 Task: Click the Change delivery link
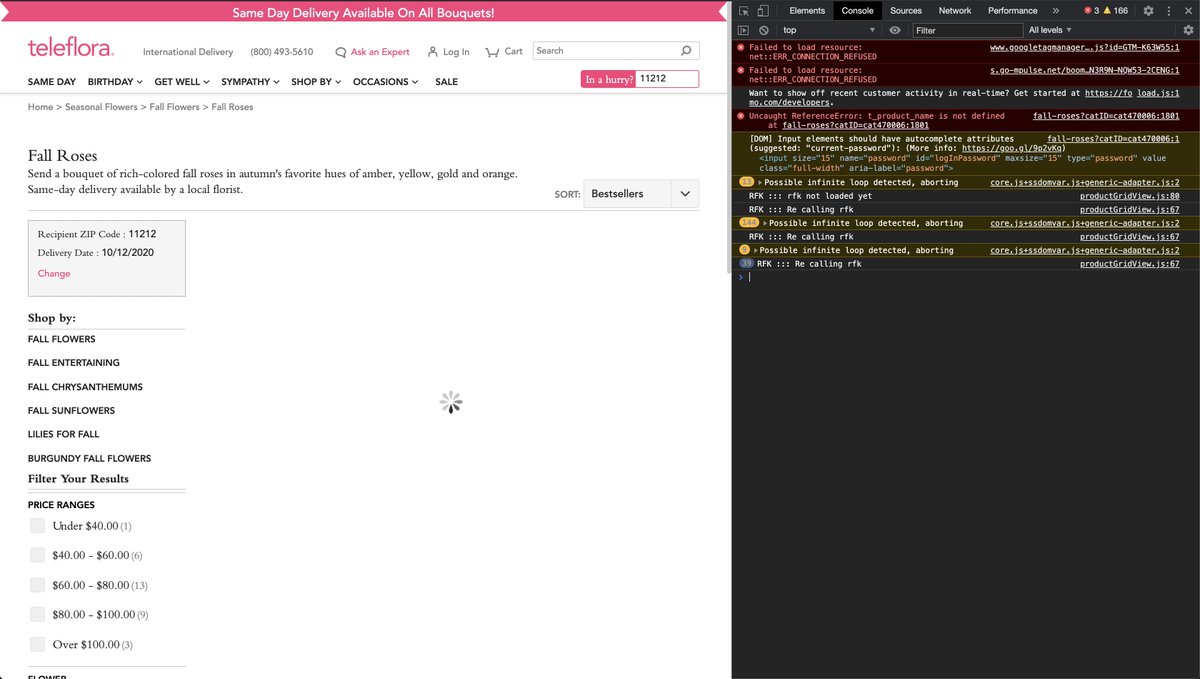coord(54,274)
